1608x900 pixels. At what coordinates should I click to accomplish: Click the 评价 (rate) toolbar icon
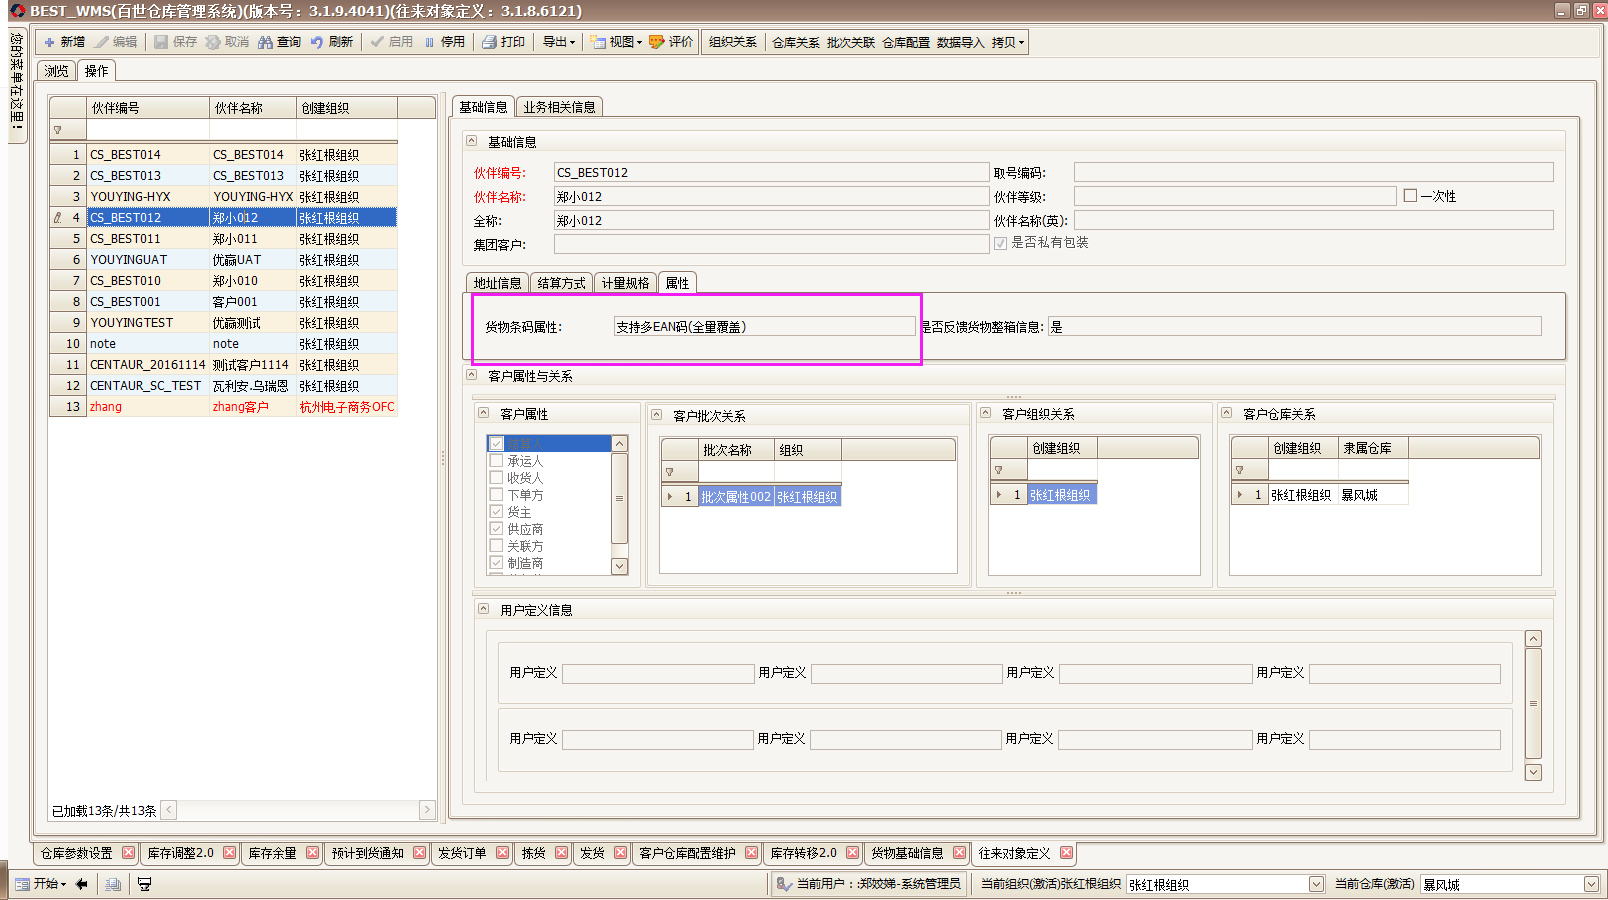tap(657, 42)
